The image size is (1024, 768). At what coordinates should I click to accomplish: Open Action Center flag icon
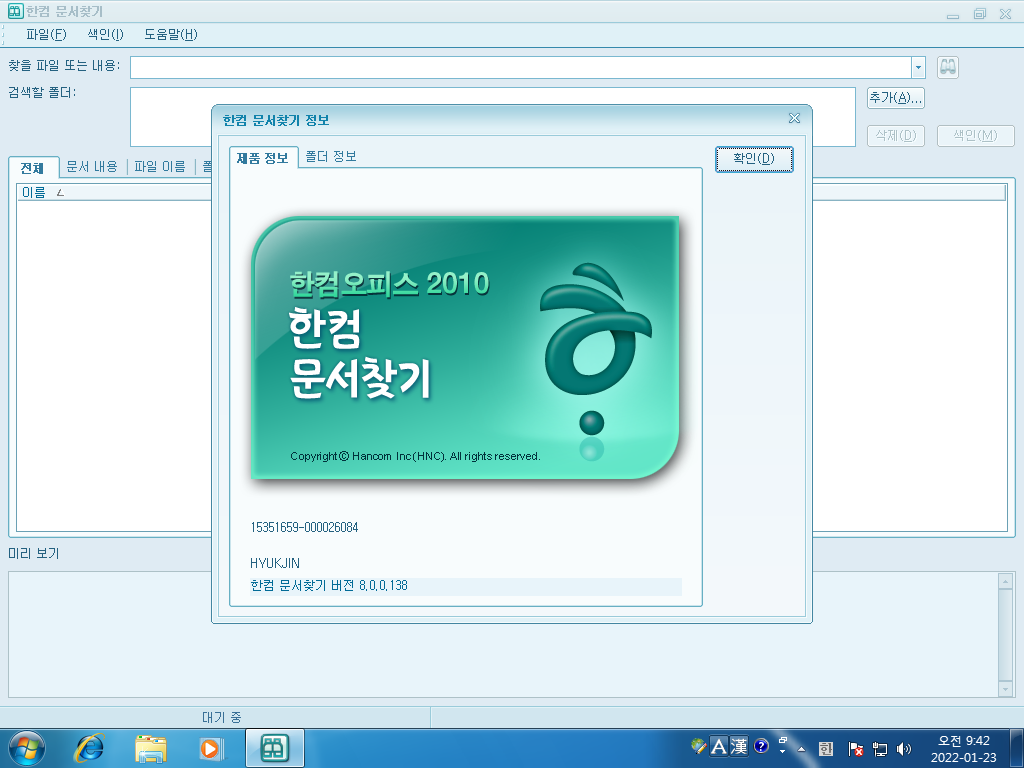click(856, 749)
